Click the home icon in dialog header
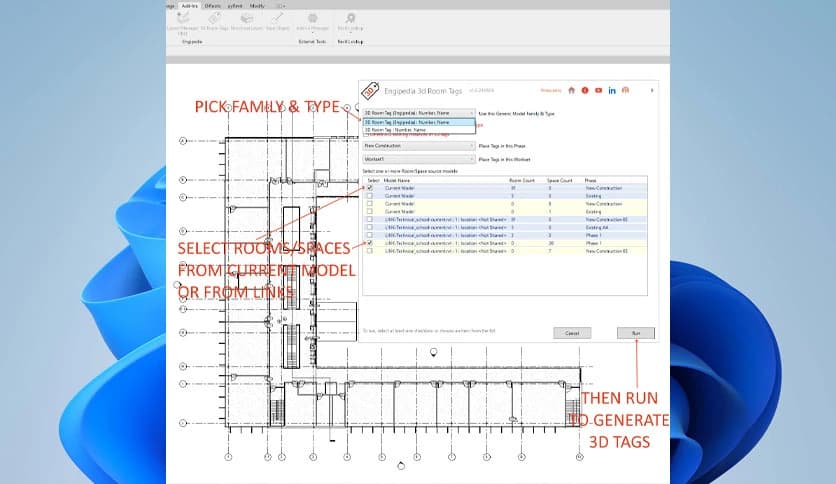836x484 pixels. point(571,90)
